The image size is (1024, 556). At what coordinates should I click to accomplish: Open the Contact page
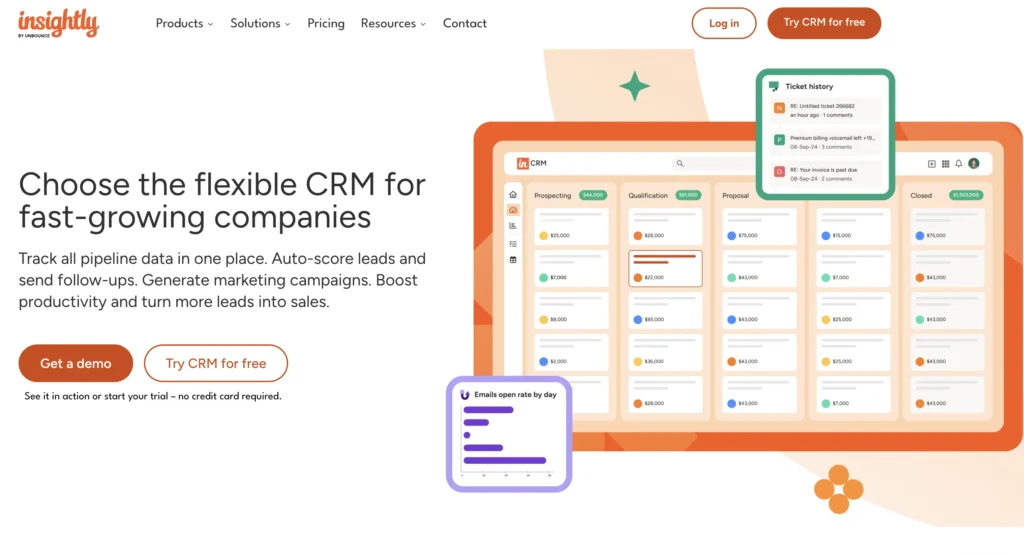464,24
